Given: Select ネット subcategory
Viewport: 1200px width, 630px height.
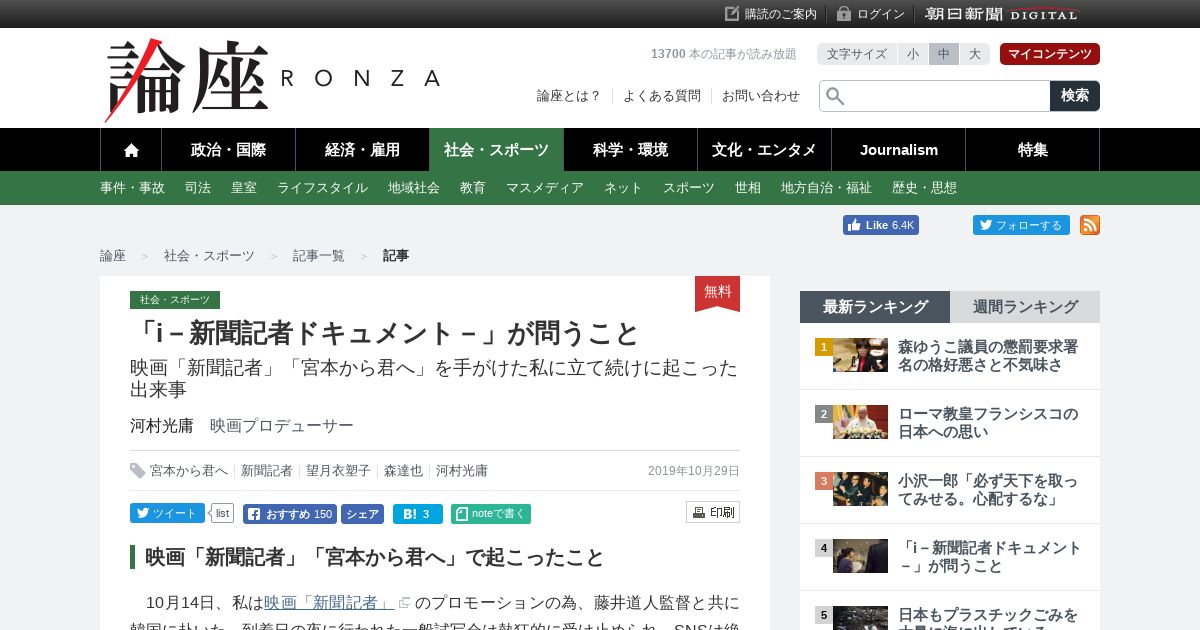Looking at the screenshot, I should (623, 188).
